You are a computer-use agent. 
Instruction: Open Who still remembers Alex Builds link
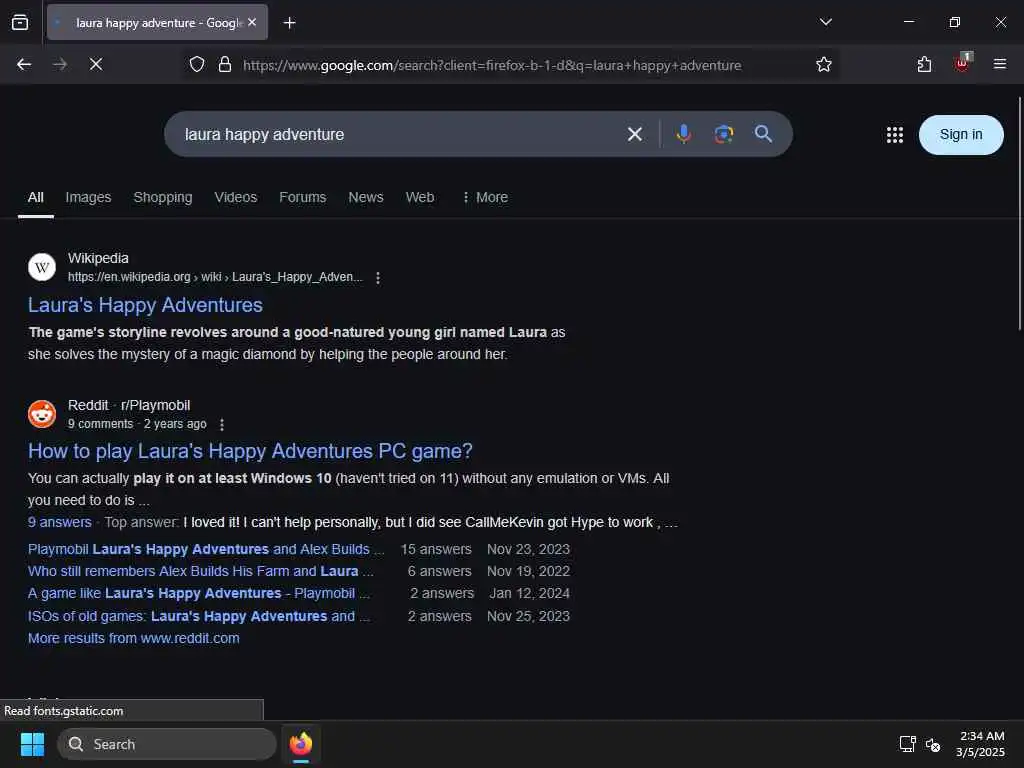[200, 571]
